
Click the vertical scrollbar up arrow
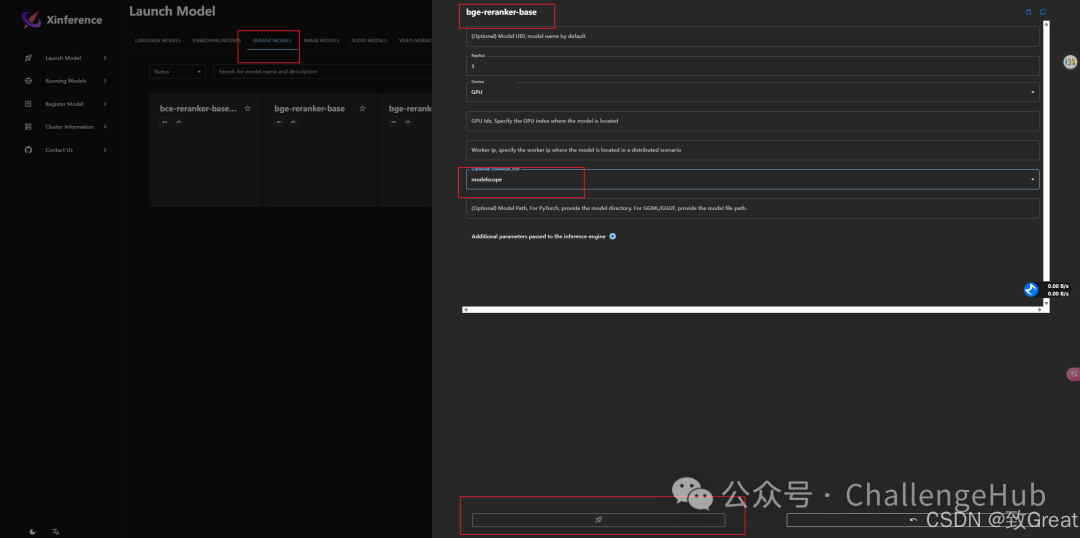pyautogui.click(x=1046, y=25)
